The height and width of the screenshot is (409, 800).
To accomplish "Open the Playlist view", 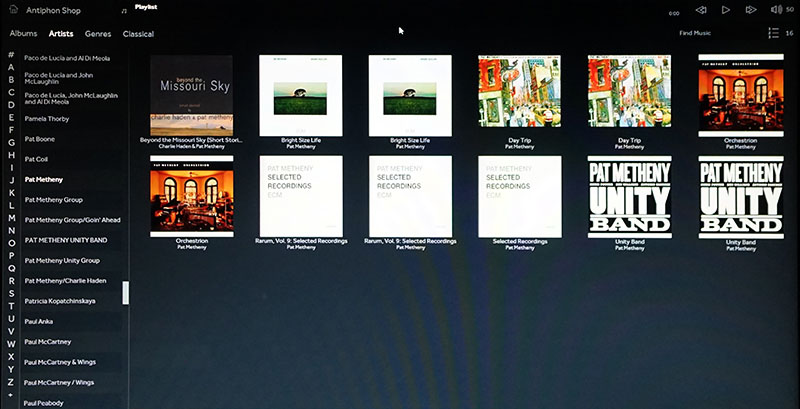I will [x=146, y=7].
